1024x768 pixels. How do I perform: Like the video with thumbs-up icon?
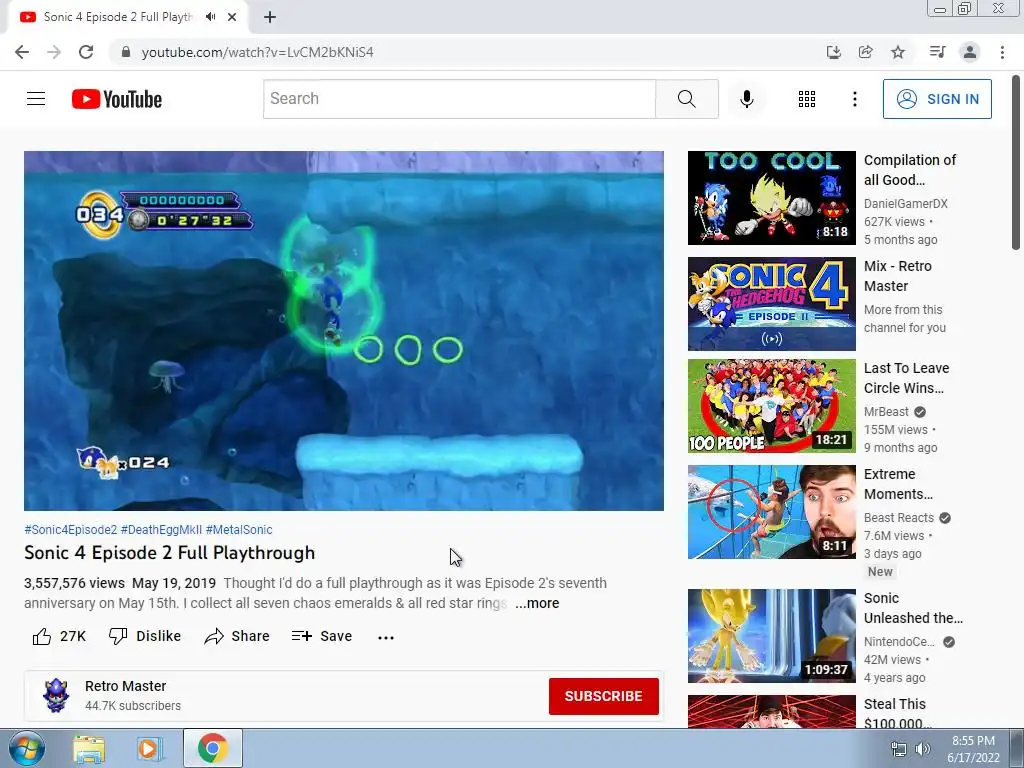(42, 636)
